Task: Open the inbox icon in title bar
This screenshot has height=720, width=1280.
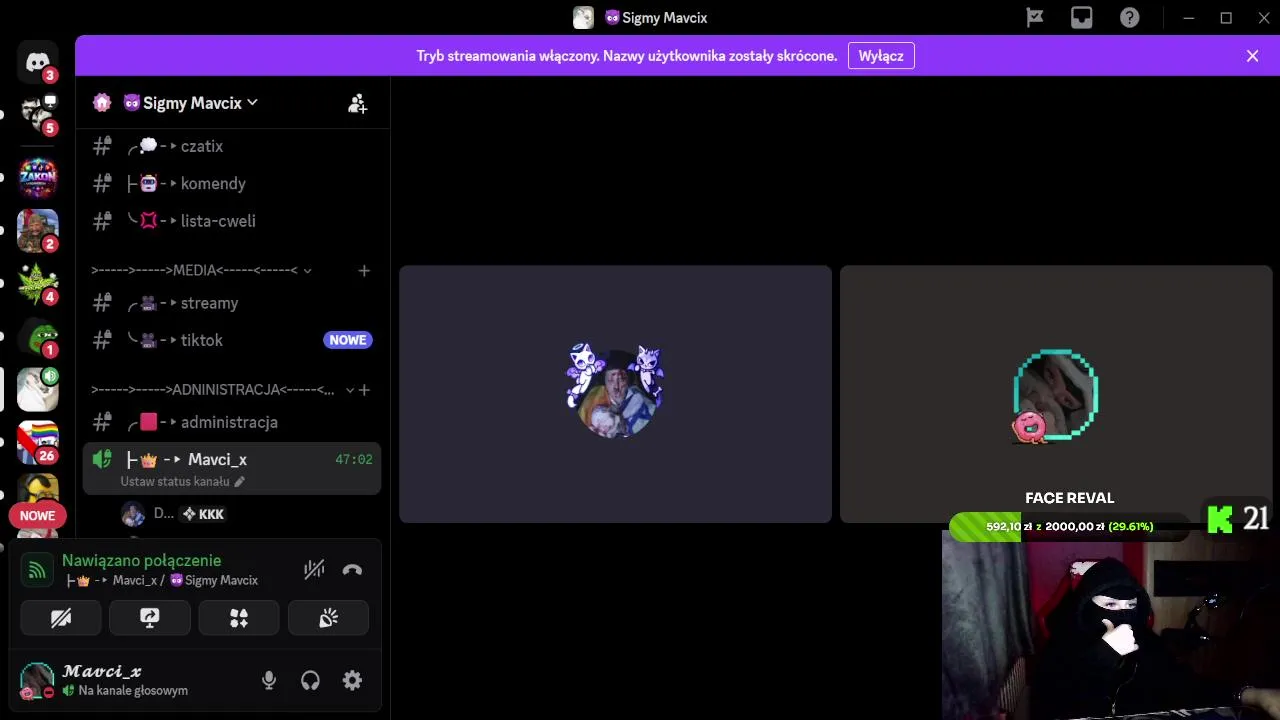Action: [x=1082, y=18]
